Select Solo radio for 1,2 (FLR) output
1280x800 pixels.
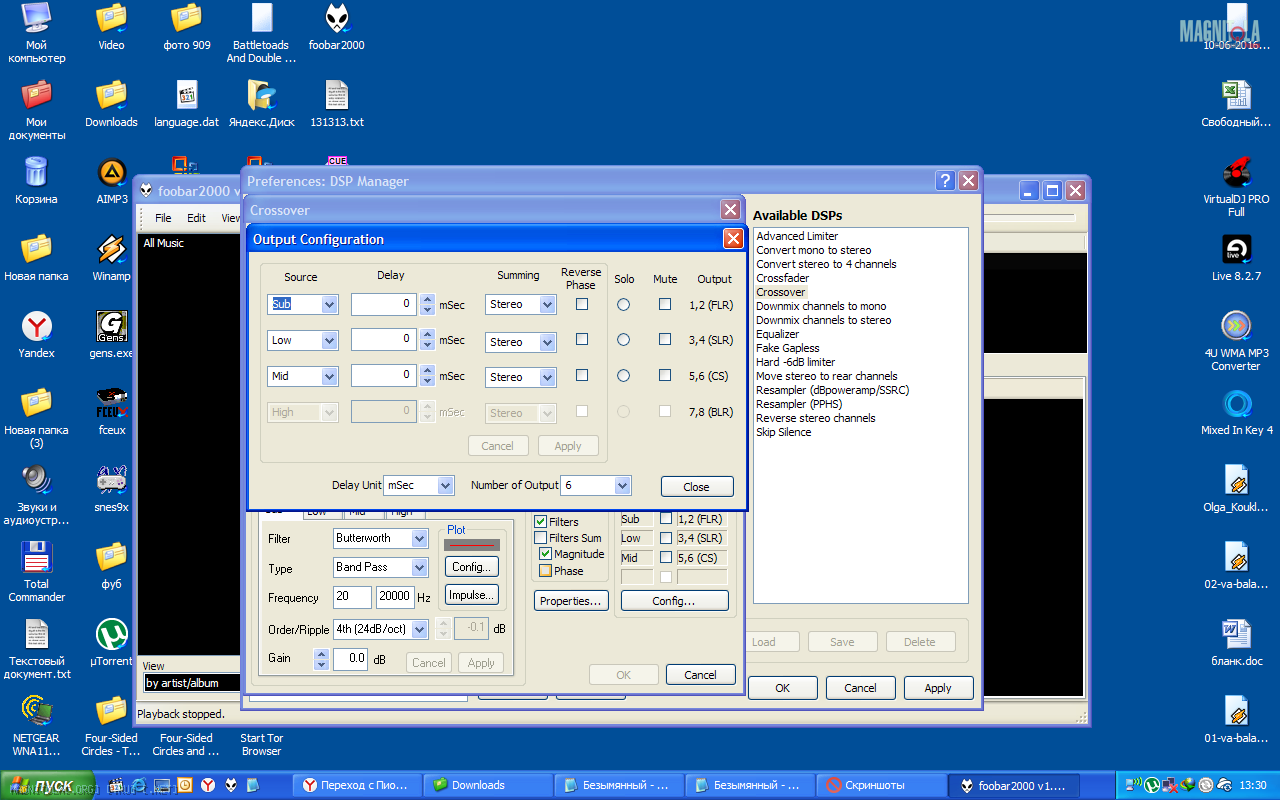pos(624,304)
